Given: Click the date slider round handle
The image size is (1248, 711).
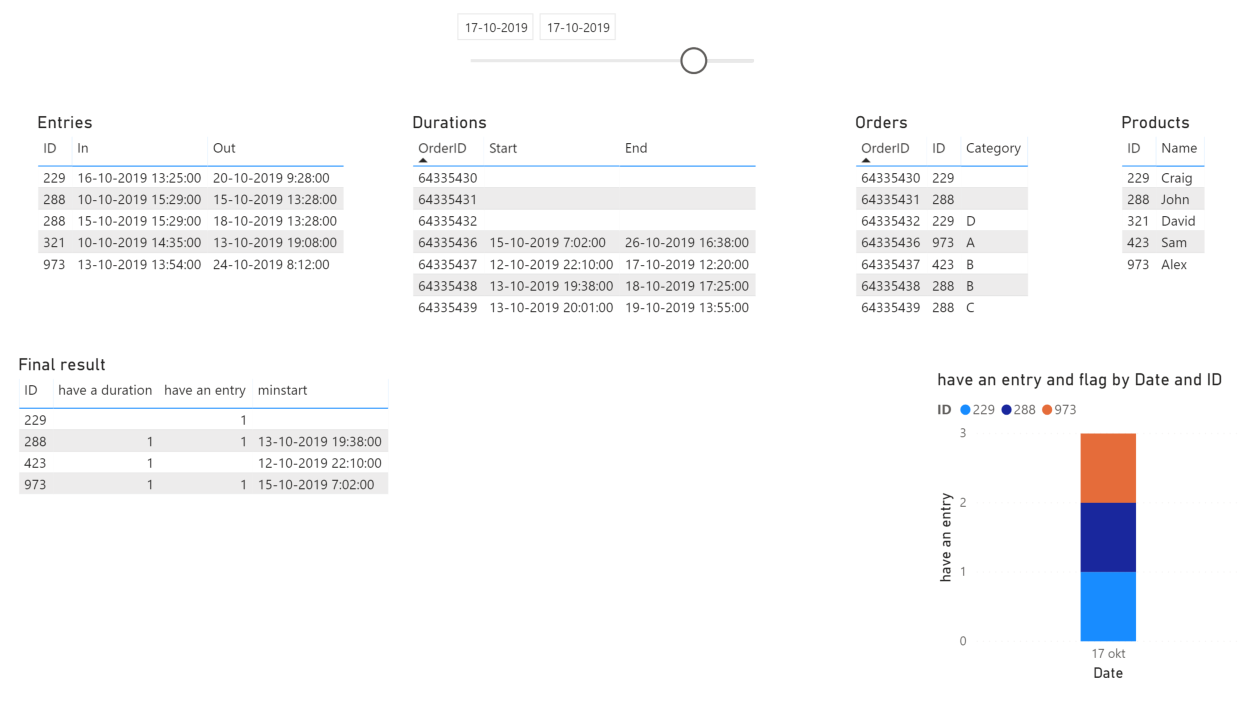Looking at the screenshot, I should [x=693, y=61].
